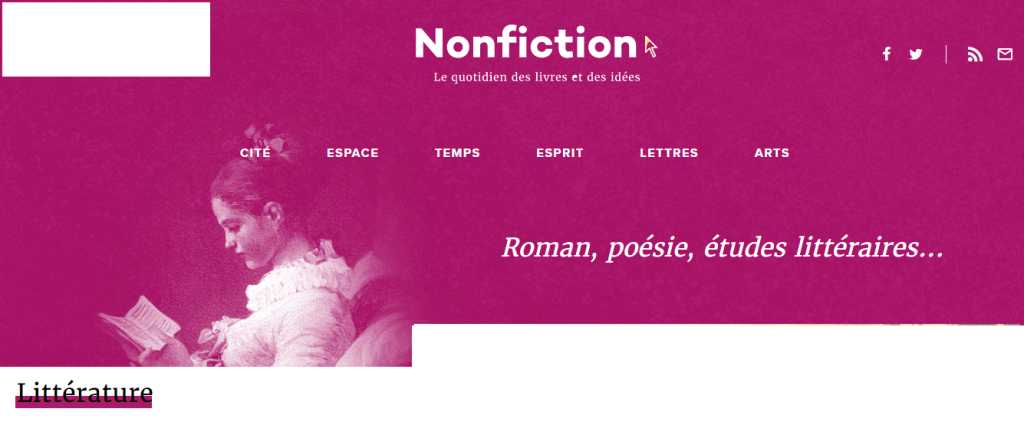Open the LETTRES section
The image size is (1024, 425).
[x=669, y=153]
